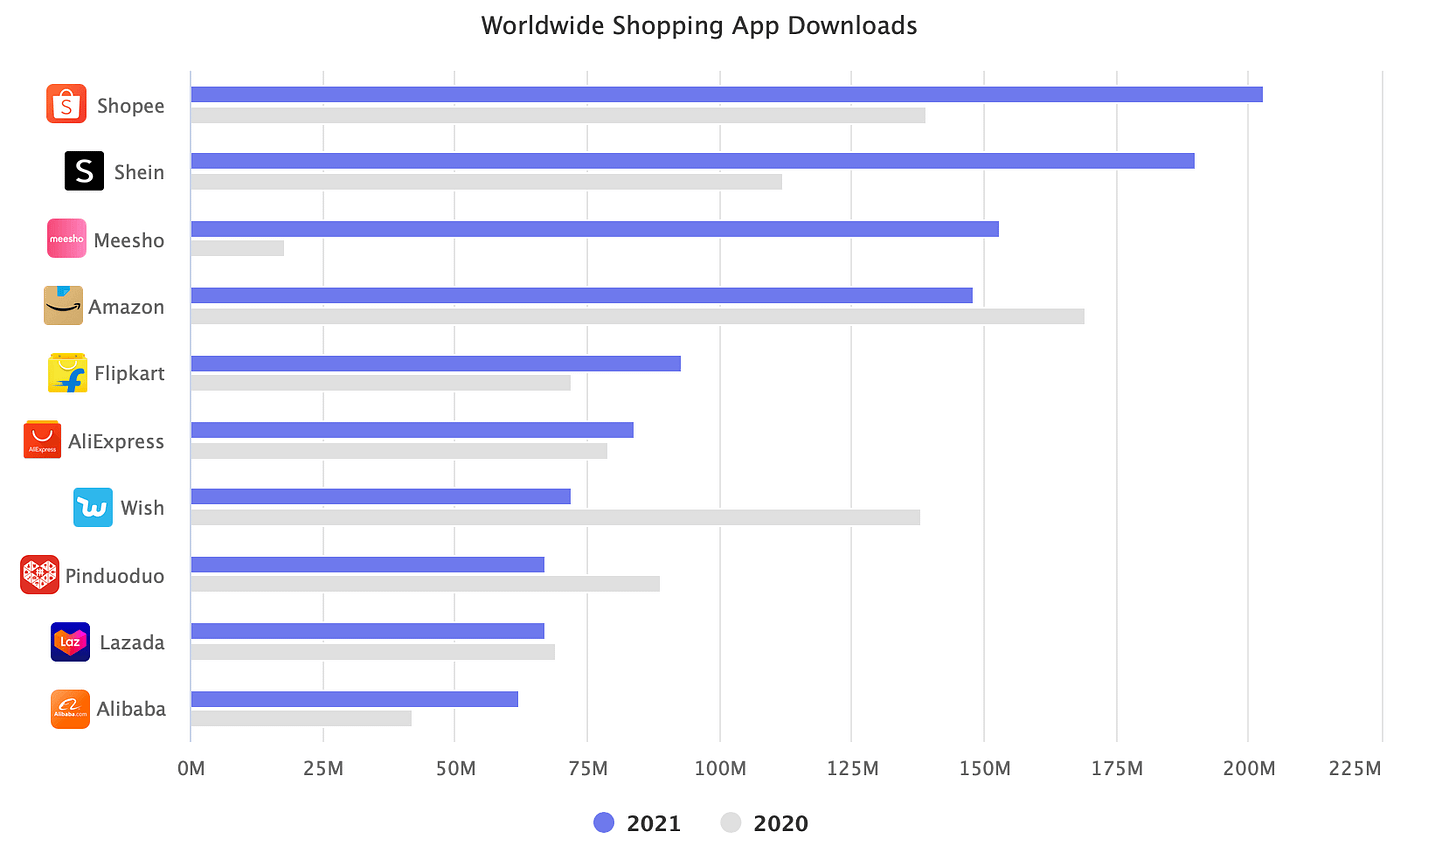Screen dimensions: 1456x853
Task: Click the 25M axis tick label
Action: click(323, 768)
